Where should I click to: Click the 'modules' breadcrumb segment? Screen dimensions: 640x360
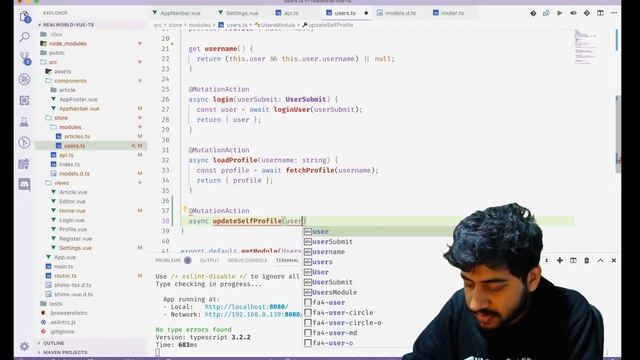tap(199, 25)
